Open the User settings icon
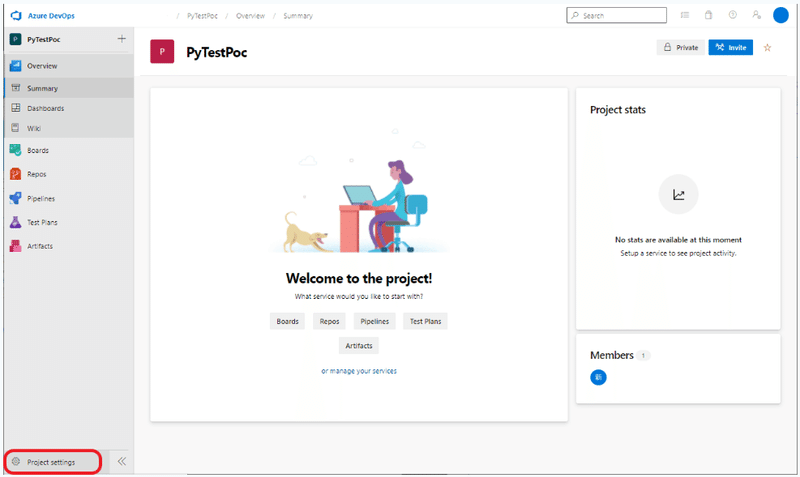The height and width of the screenshot is (477, 800). 757,15
